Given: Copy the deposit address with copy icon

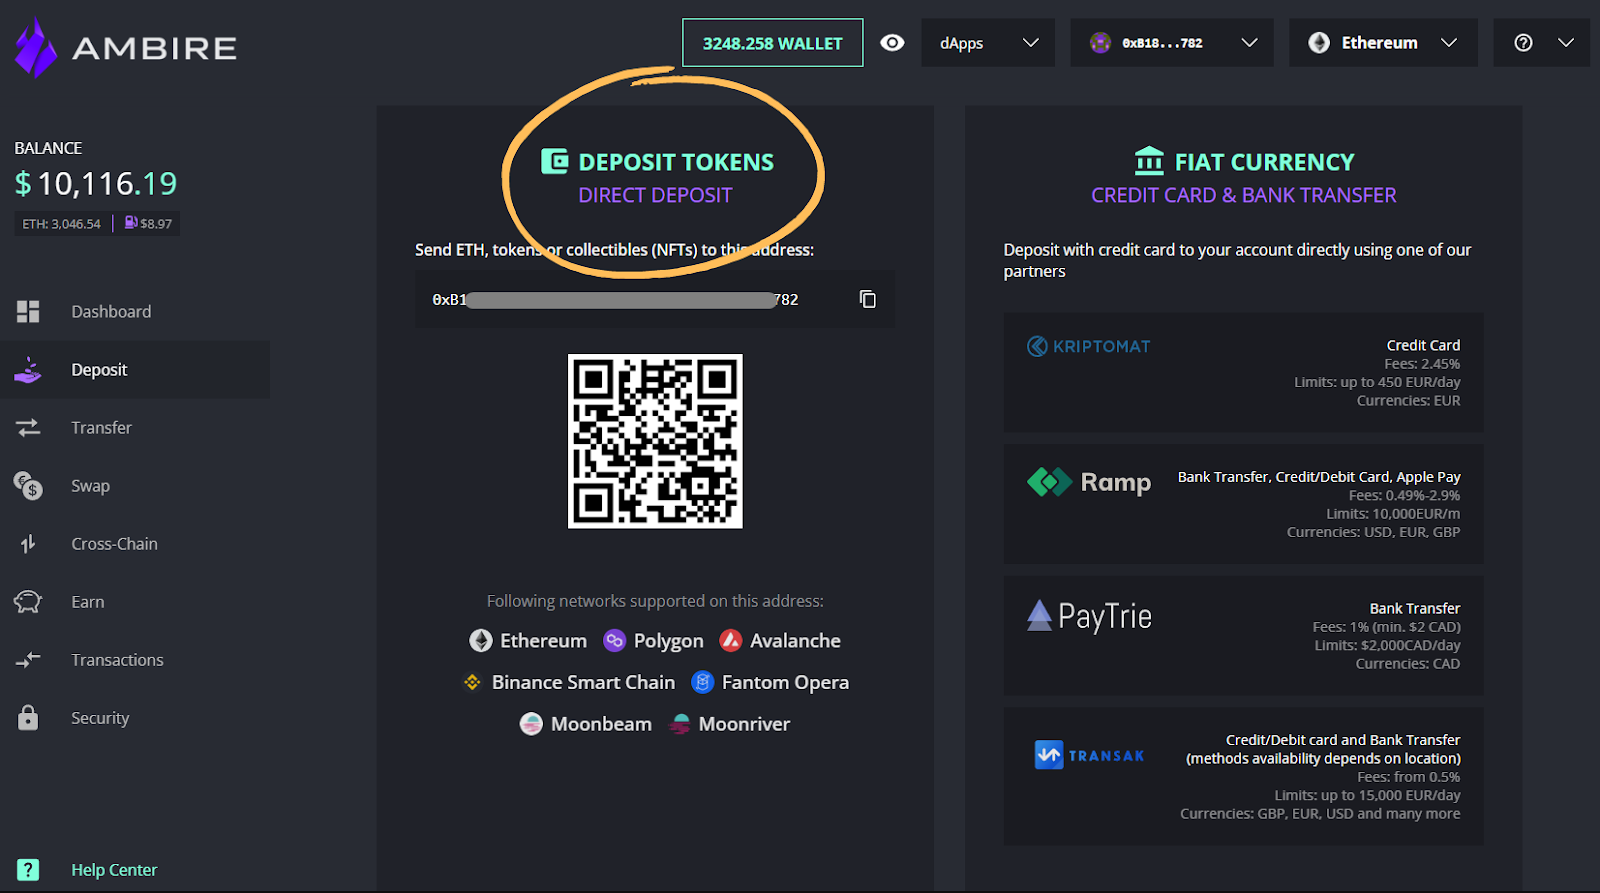Looking at the screenshot, I should [x=868, y=299].
